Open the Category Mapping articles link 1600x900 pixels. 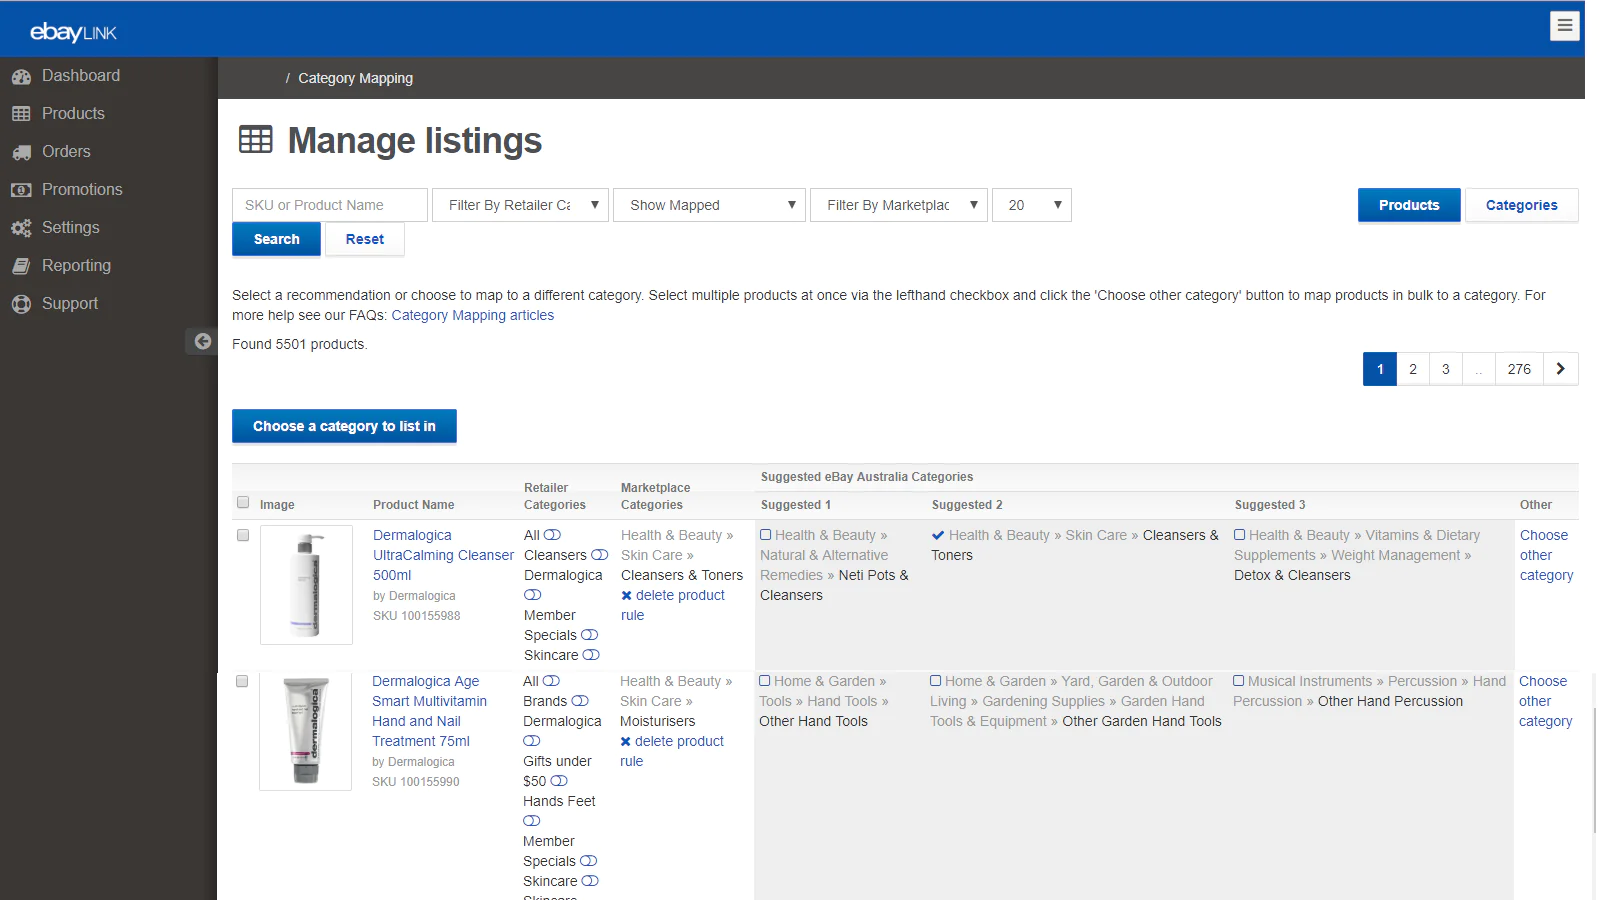472,316
